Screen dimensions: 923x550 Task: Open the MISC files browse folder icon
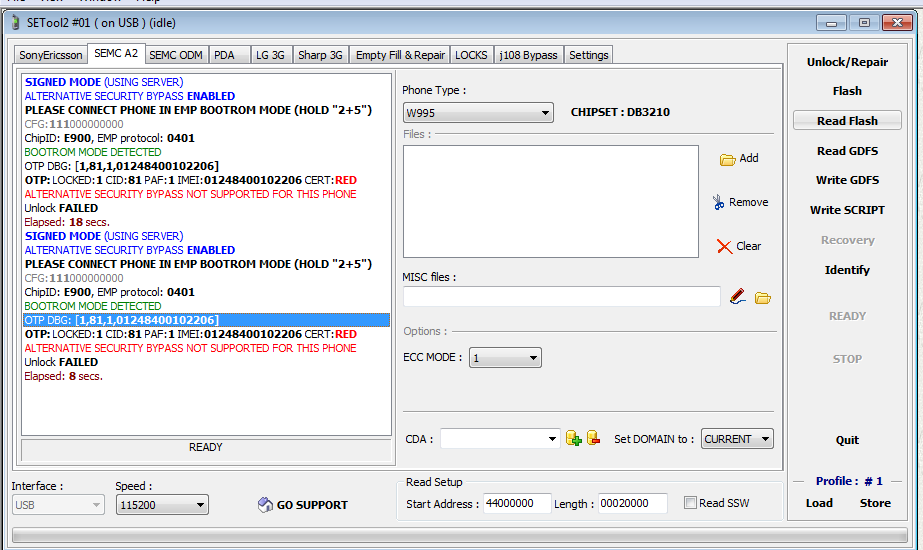point(763,298)
